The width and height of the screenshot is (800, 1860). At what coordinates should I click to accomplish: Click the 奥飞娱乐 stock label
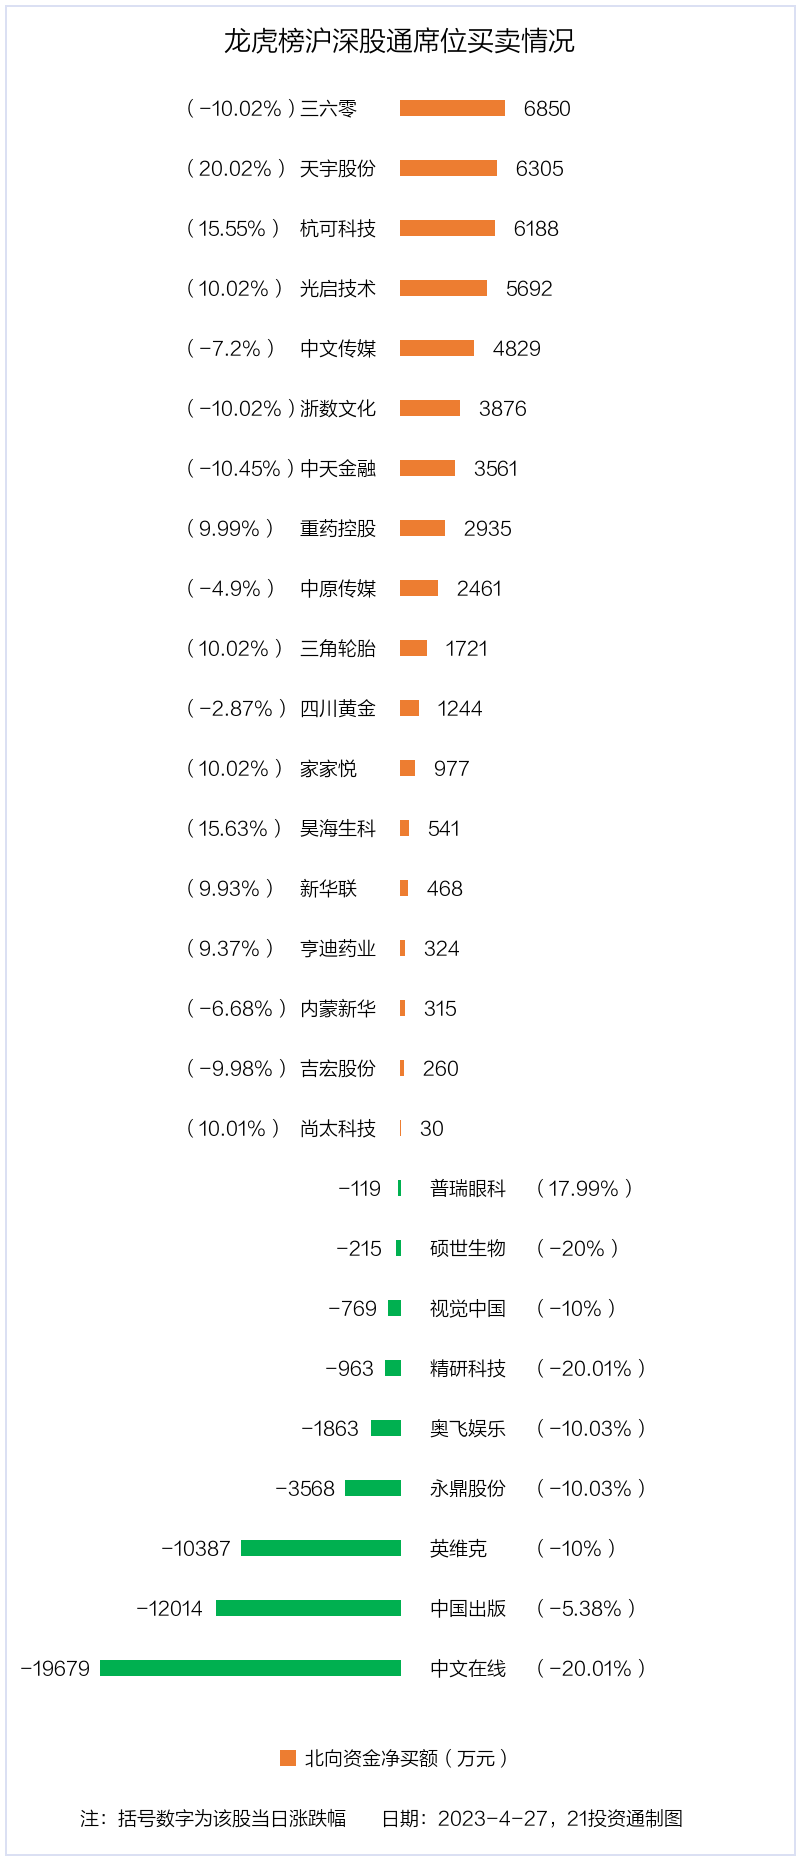click(x=468, y=1428)
